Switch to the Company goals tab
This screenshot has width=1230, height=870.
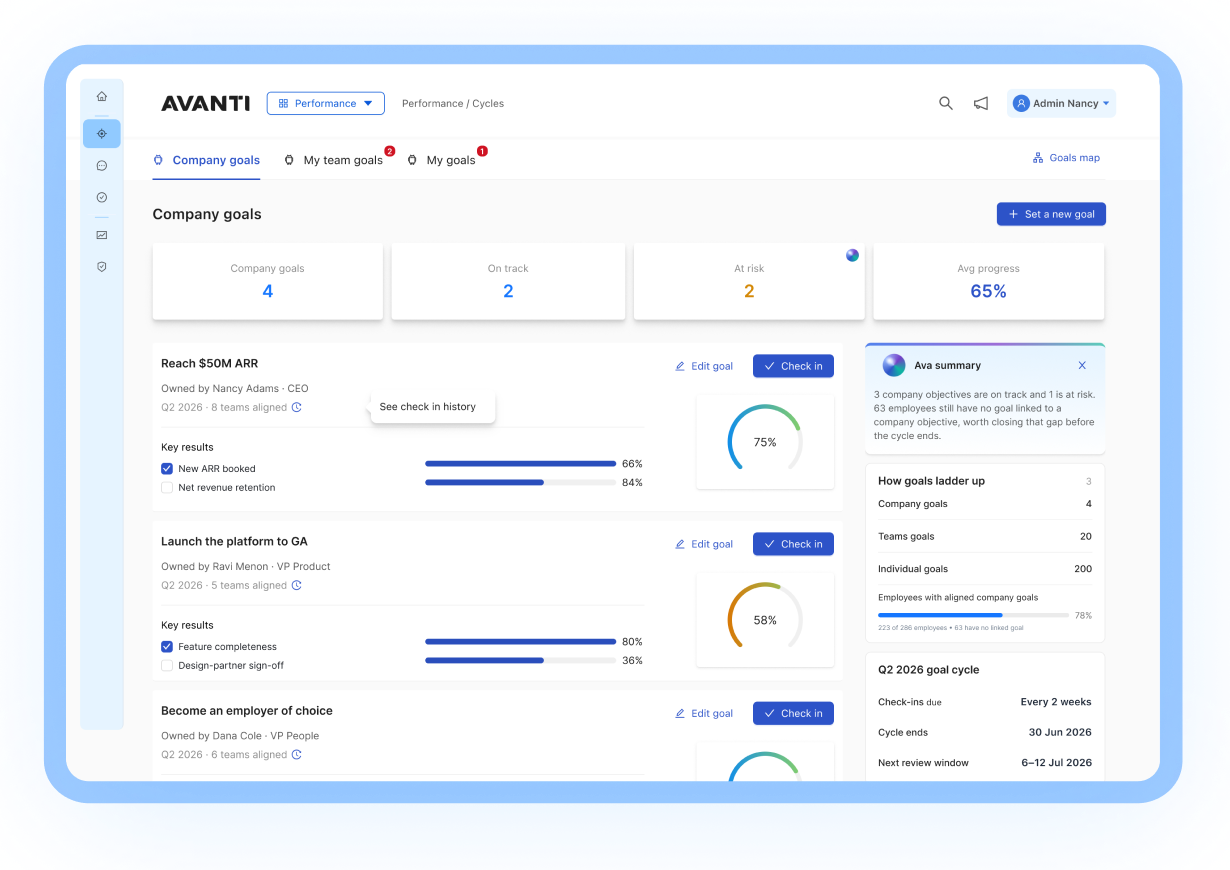206,160
